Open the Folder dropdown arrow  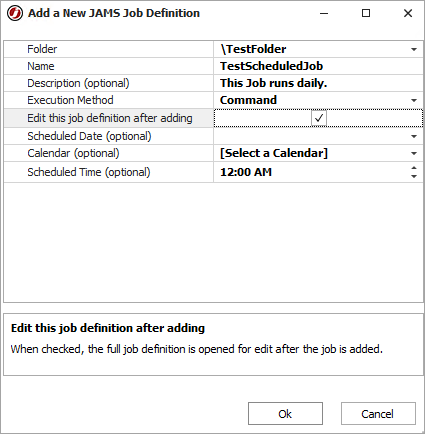pyautogui.click(x=414, y=49)
